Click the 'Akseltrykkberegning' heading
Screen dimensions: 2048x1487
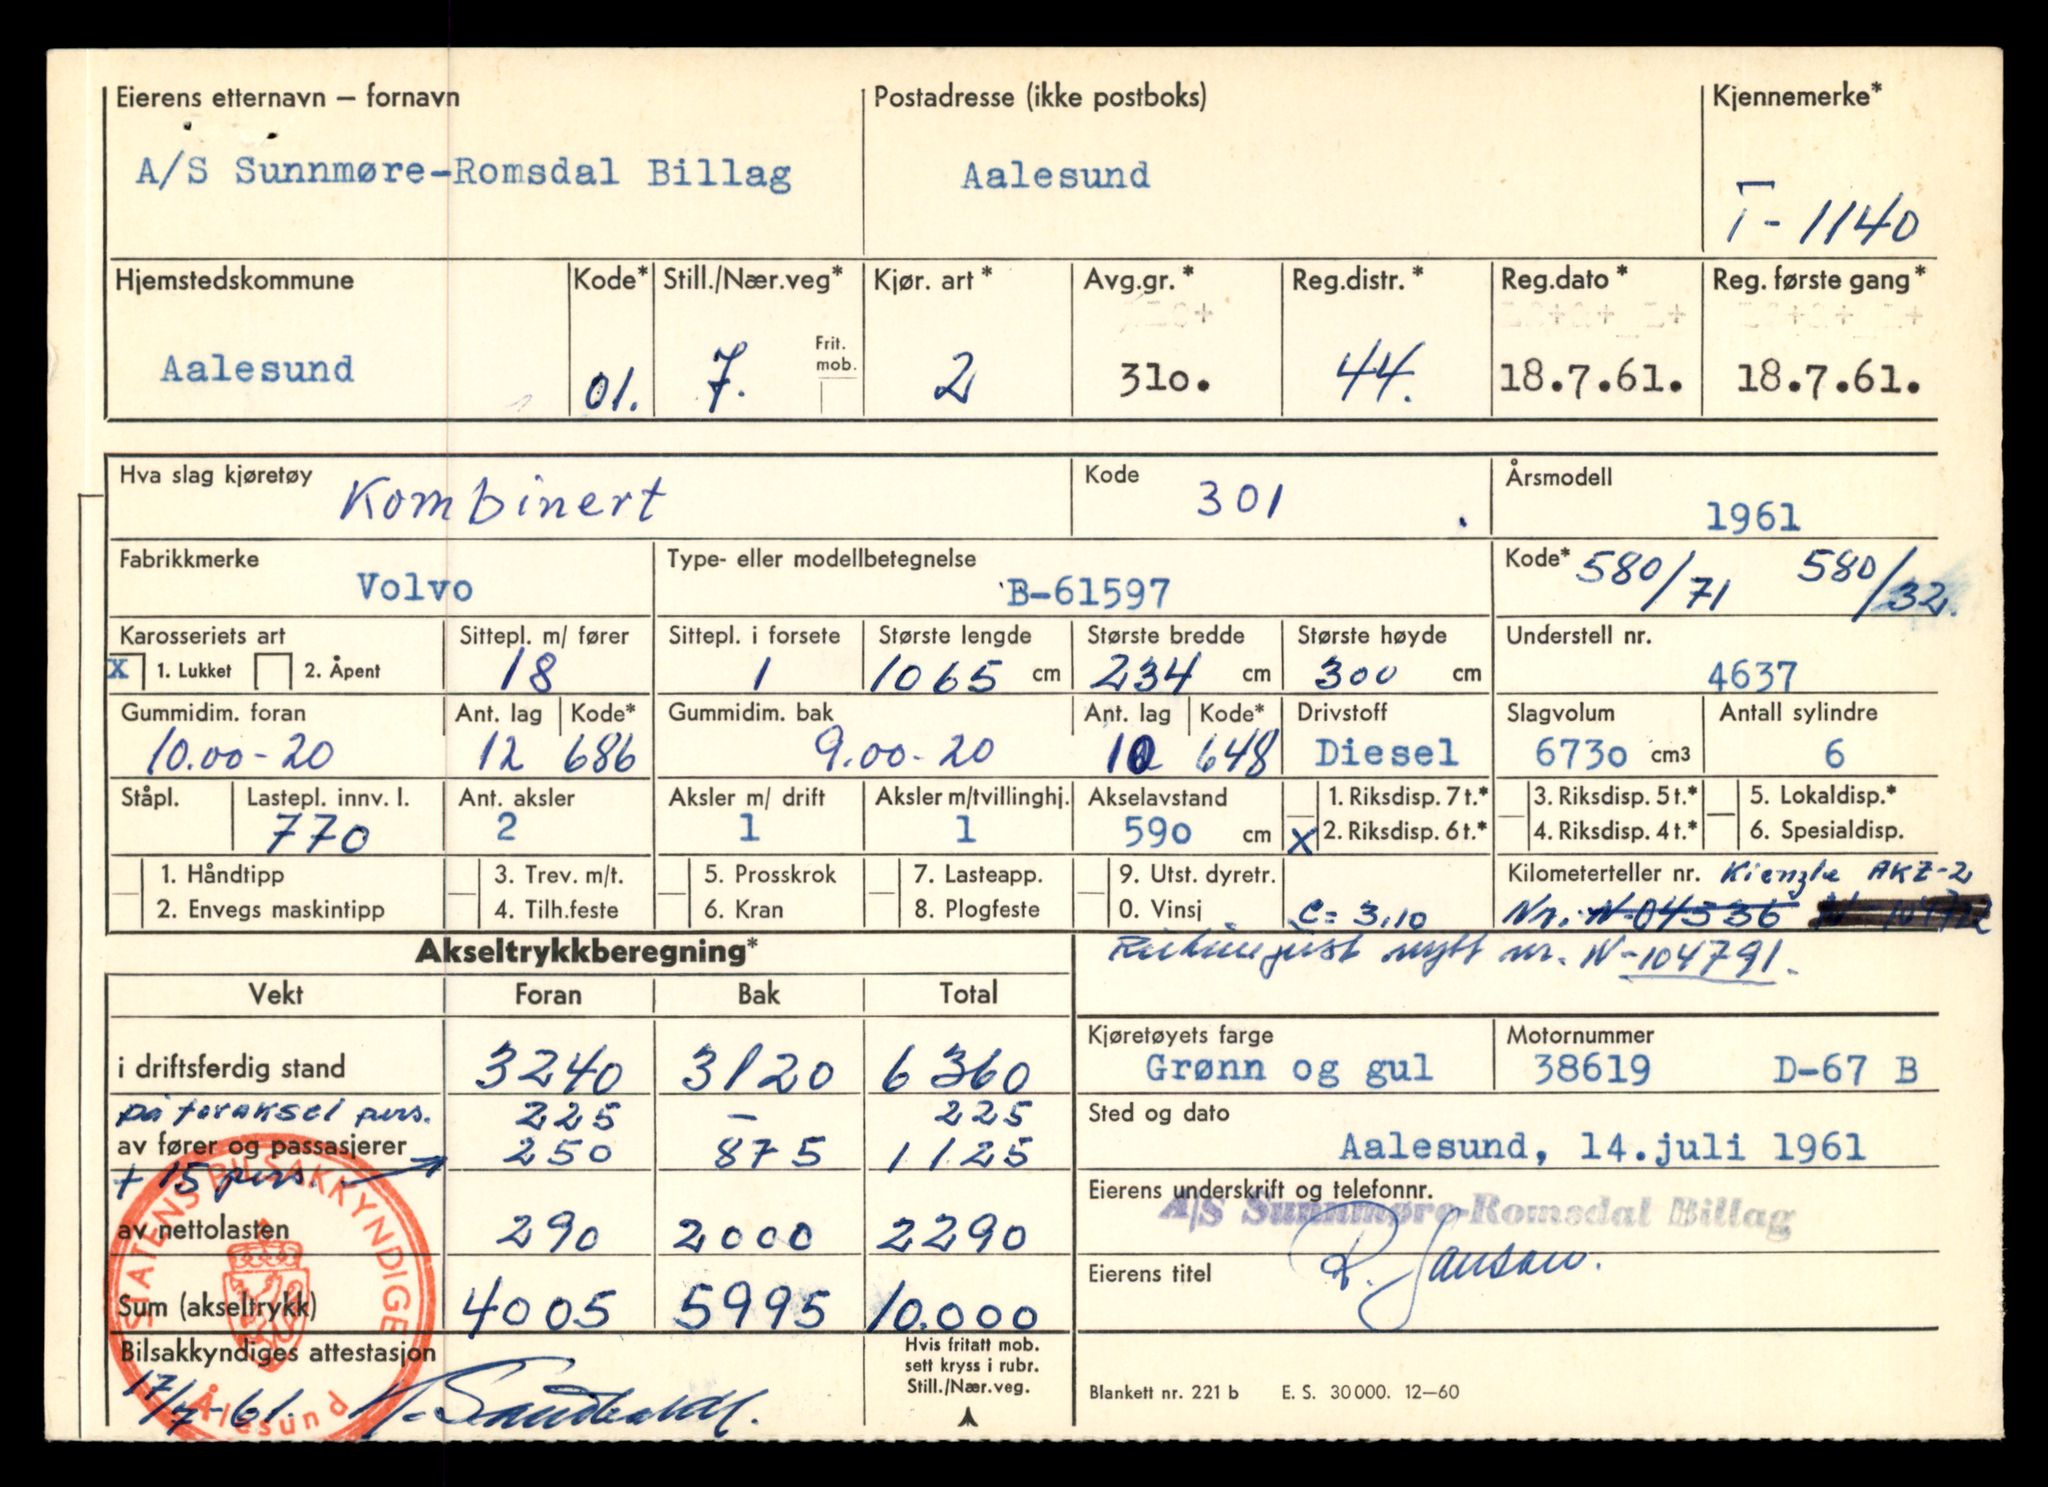pos(586,951)
